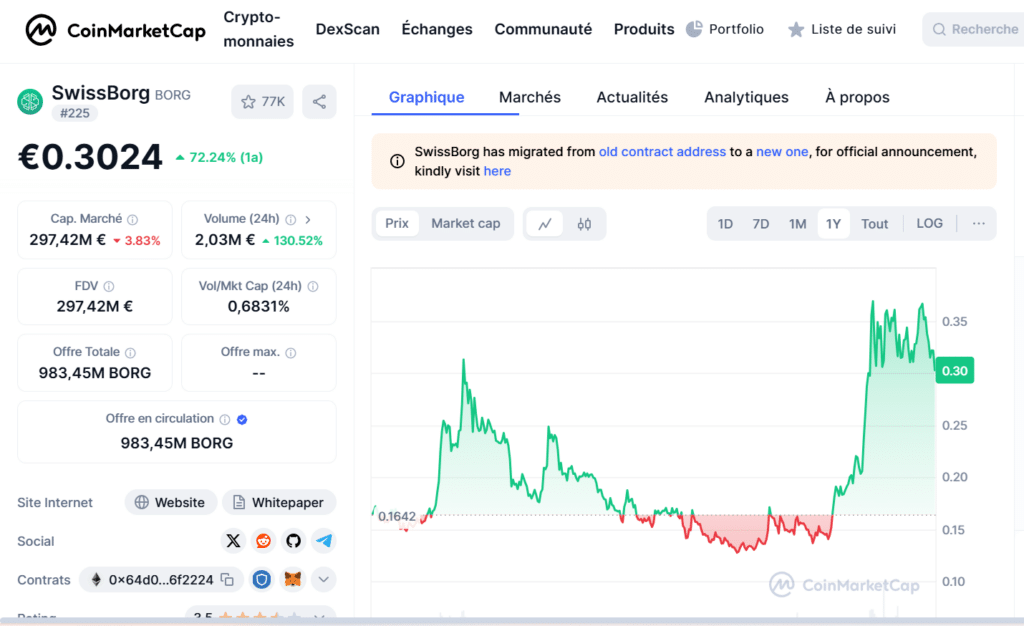Open the chart more options menu
Screen dimensions: 1024x626
[x=978, y=223]
